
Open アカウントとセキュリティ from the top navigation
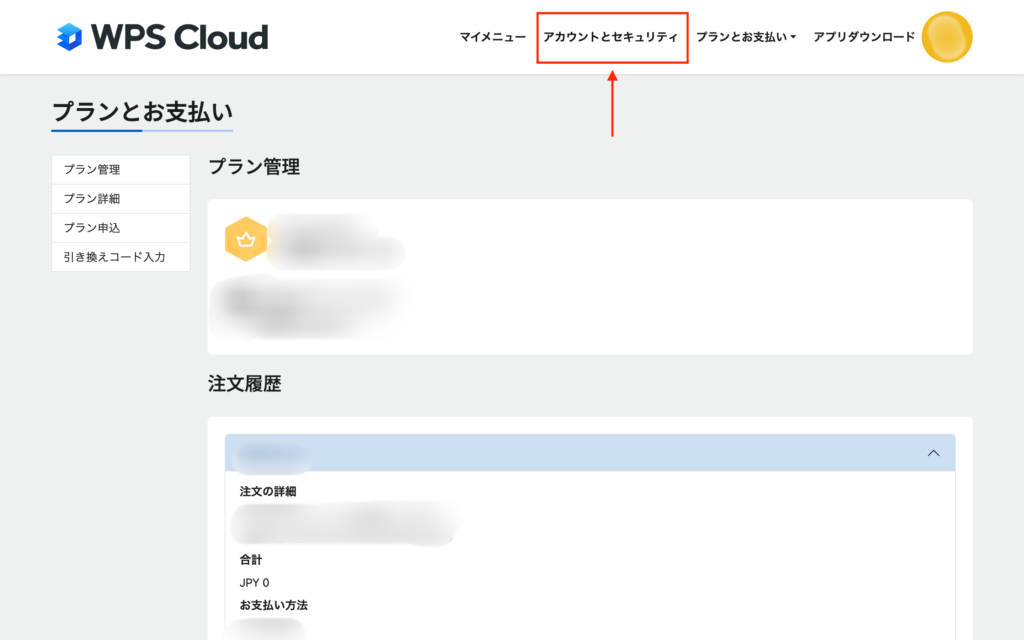pos(612,37)
